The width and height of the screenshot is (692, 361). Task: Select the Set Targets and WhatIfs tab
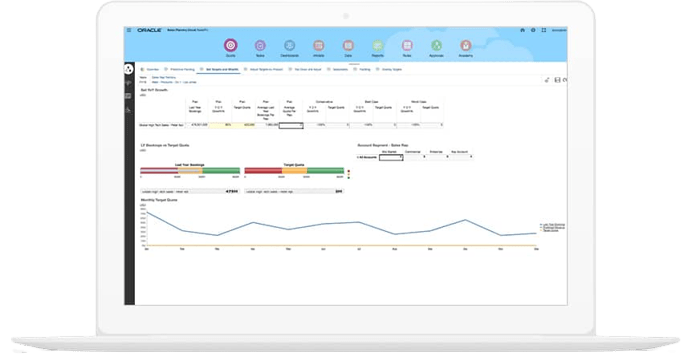[x=219, y=69]
